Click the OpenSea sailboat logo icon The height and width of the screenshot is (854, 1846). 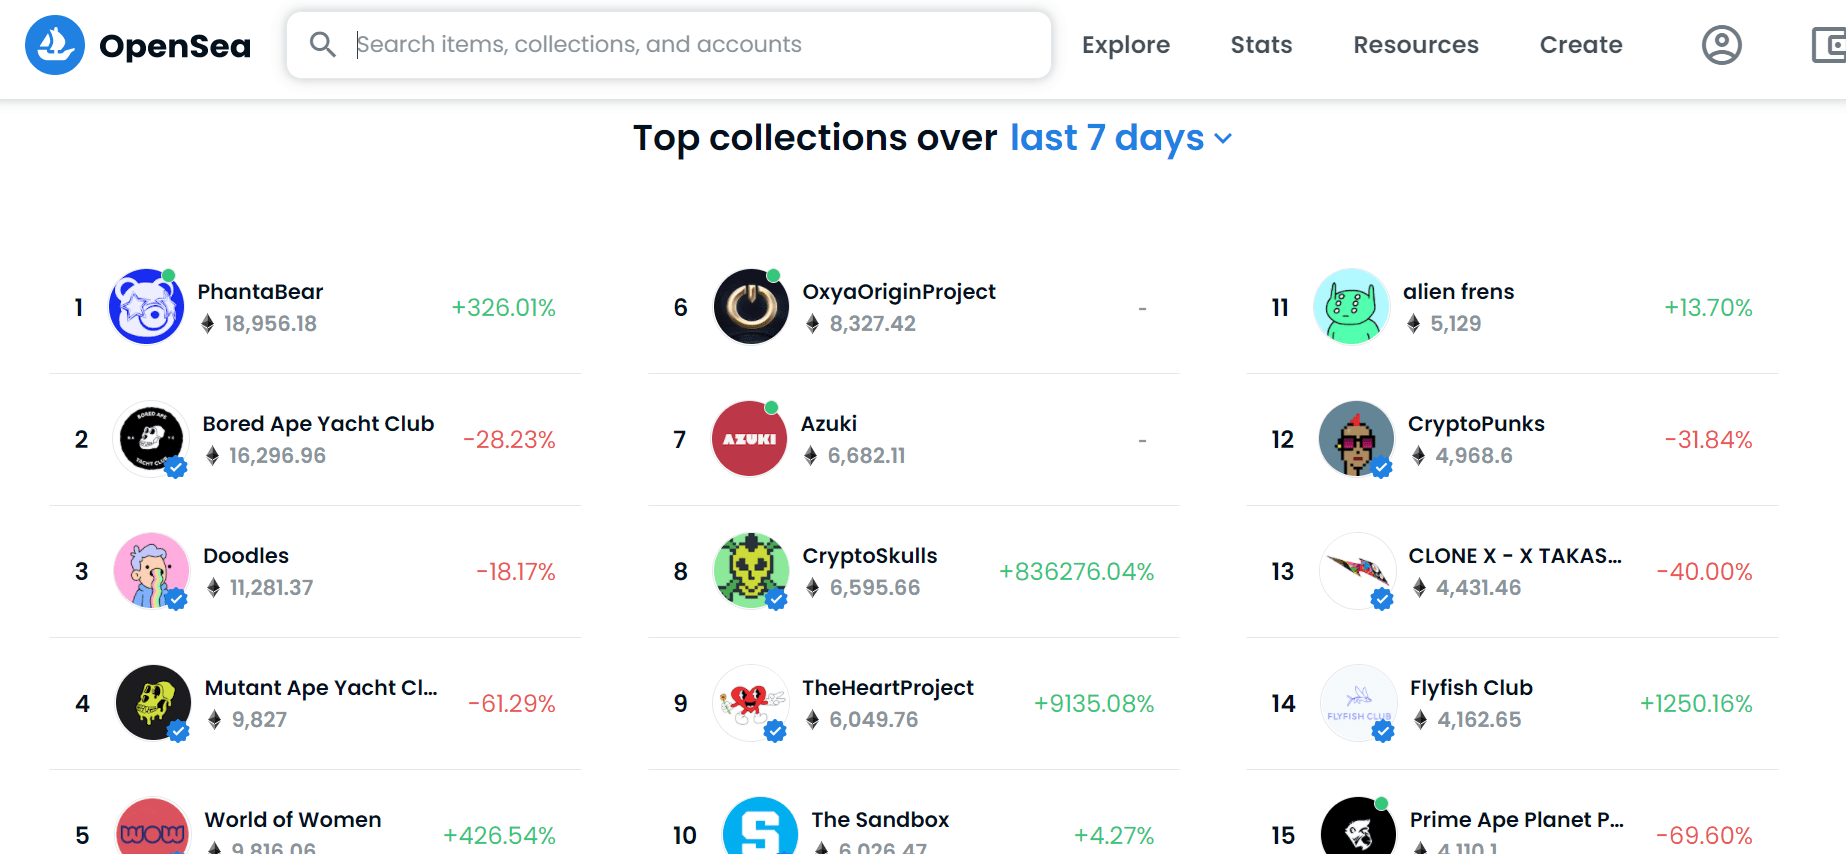tap(55, 45)
